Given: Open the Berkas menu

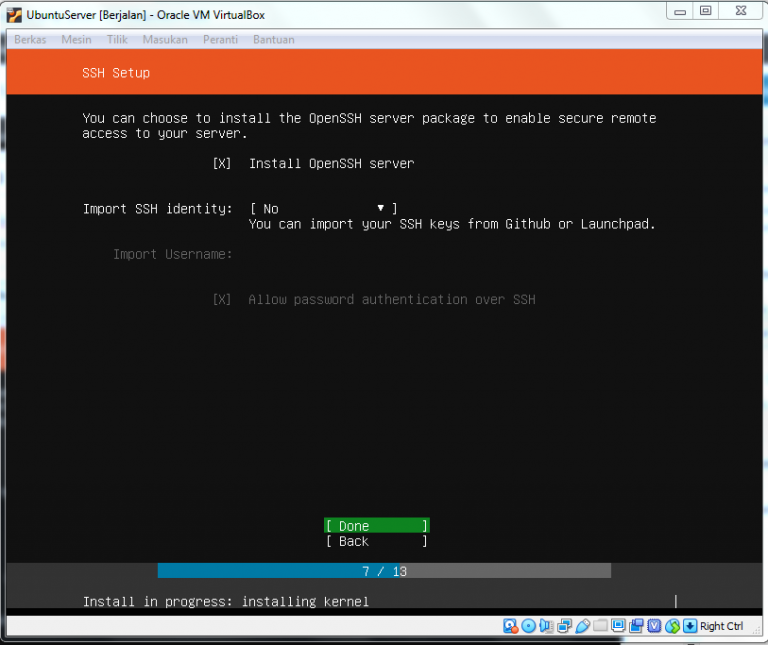Looking at the screenshot, I should pyautogui.click(x=30, y=40).
